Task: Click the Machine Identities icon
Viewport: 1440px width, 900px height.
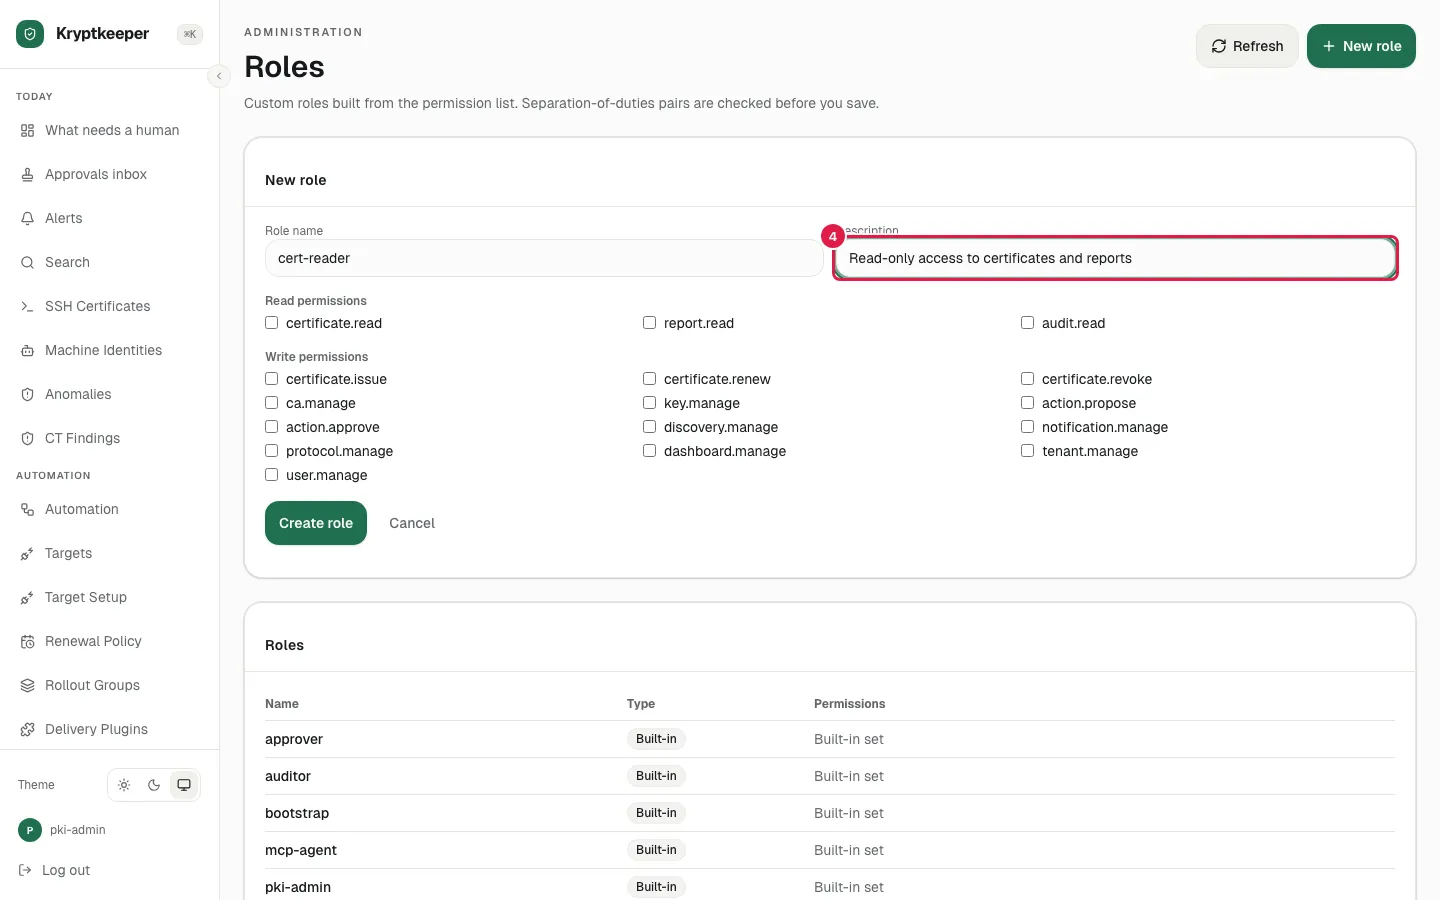Action: (x=27, y=350)
